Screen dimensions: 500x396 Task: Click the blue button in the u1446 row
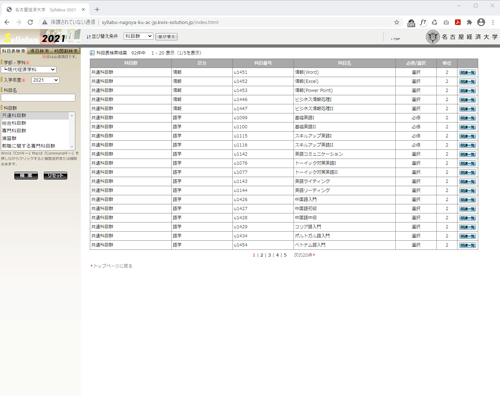[x=467, y=100]
